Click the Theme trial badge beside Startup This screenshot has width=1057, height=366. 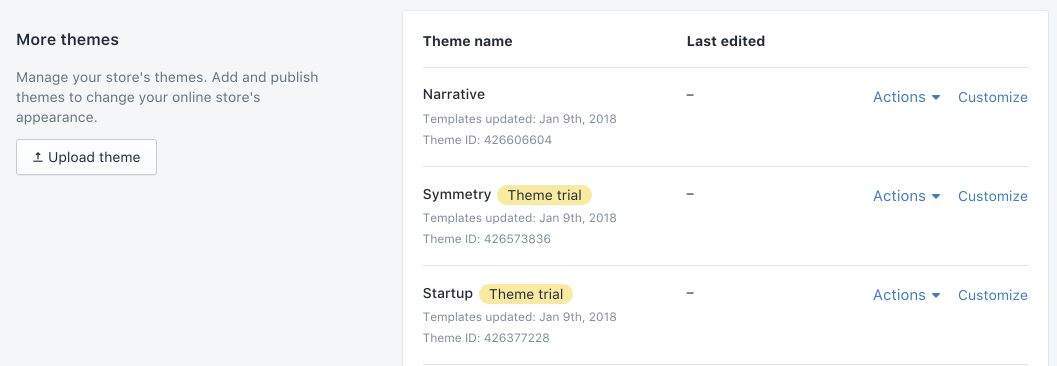526,294
